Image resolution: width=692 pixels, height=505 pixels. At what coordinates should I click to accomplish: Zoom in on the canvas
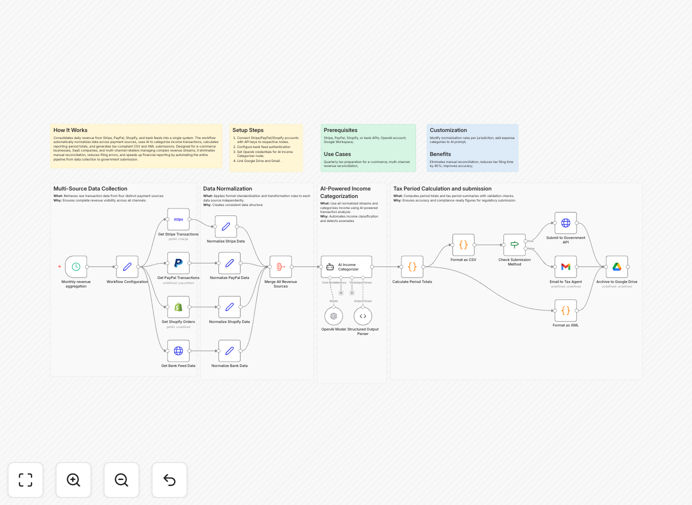click(x=73, y=480)
